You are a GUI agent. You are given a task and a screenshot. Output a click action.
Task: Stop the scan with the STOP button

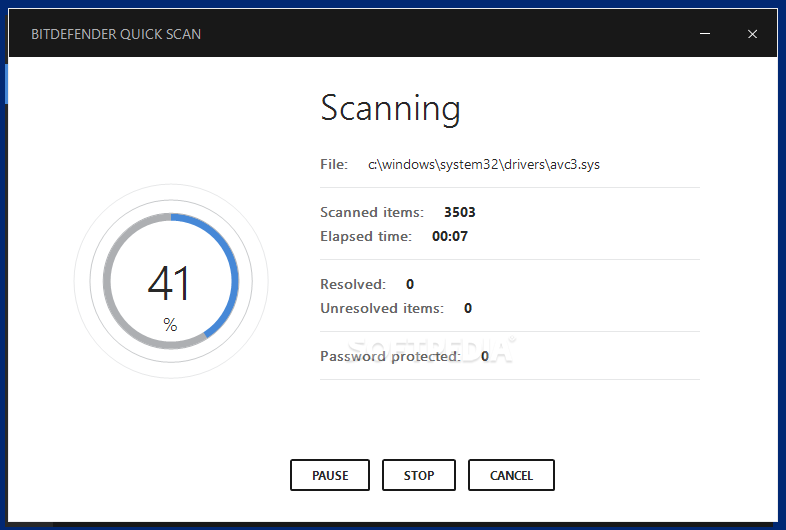[419, 475]
